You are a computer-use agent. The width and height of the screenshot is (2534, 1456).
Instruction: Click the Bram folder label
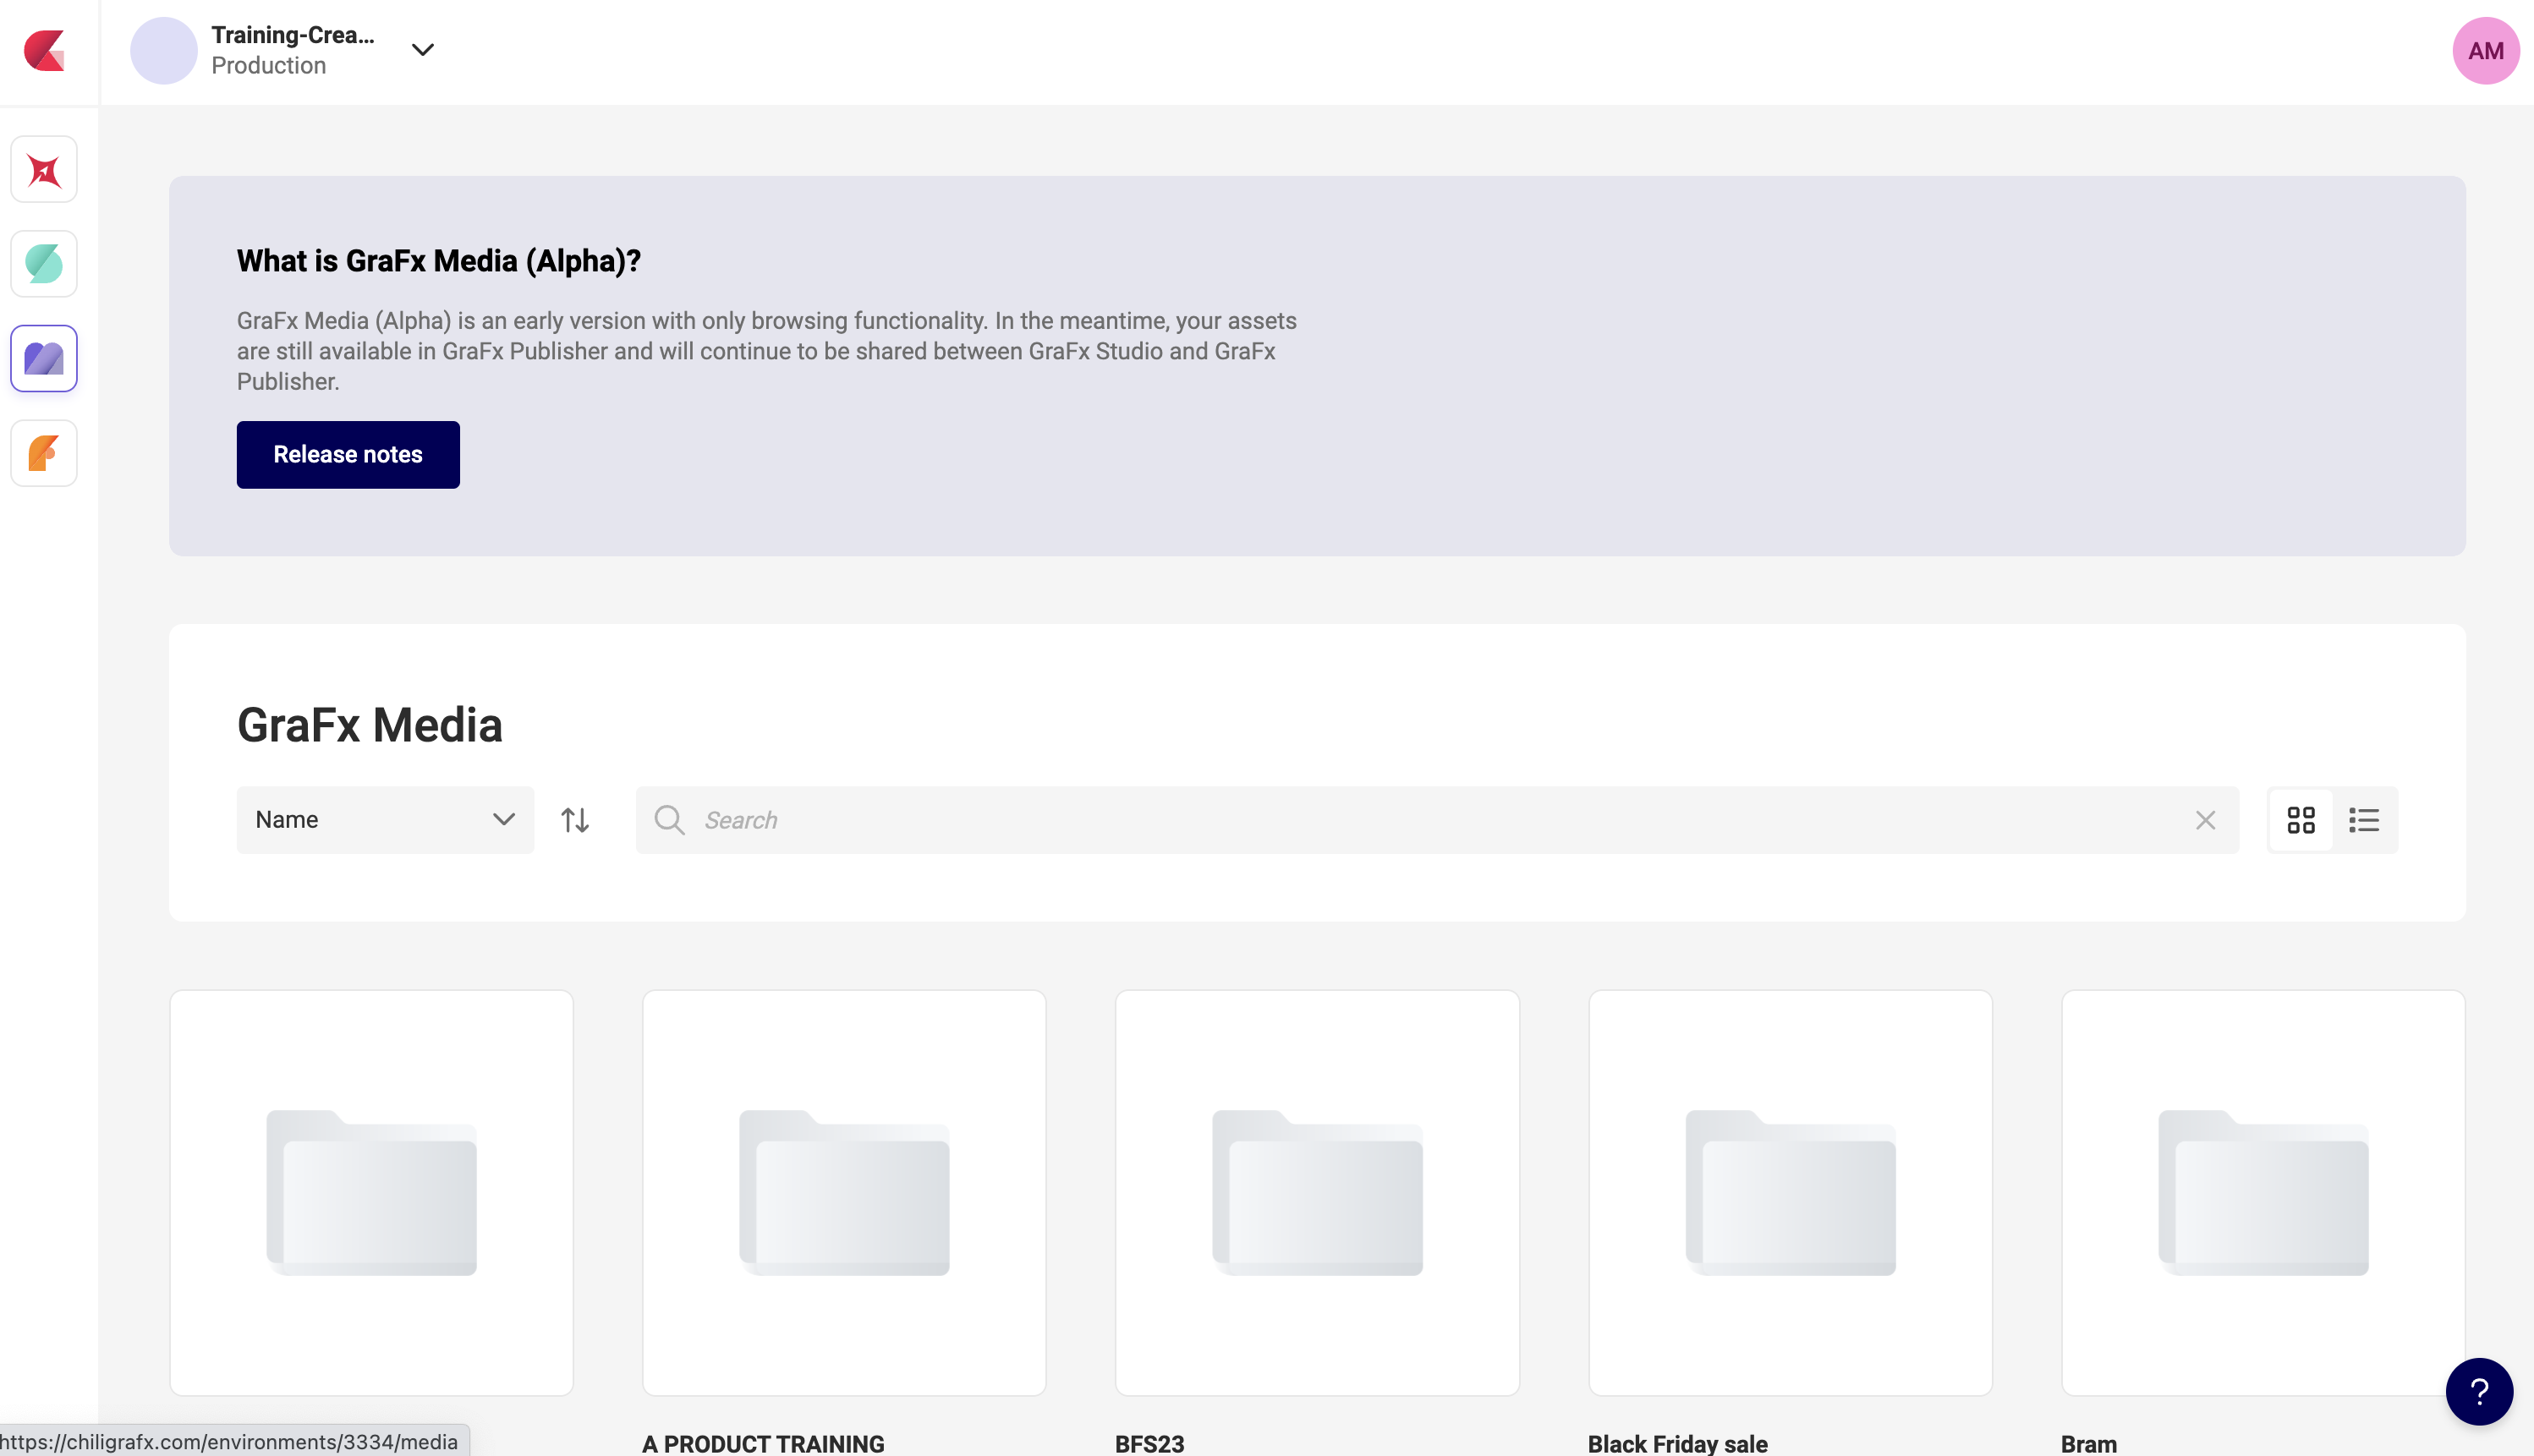[2088, 1443]
